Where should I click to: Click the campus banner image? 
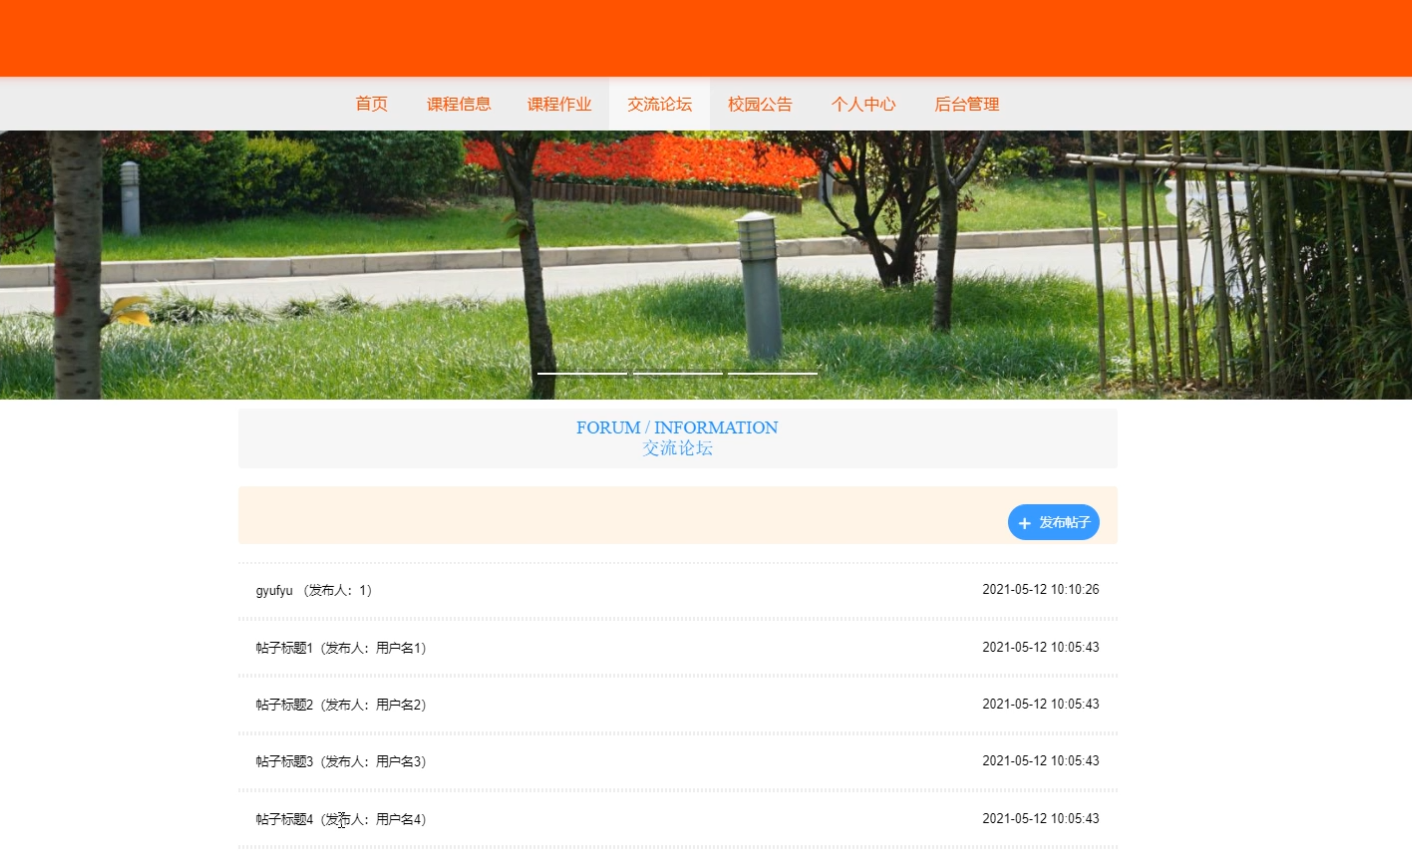[706, 265]
